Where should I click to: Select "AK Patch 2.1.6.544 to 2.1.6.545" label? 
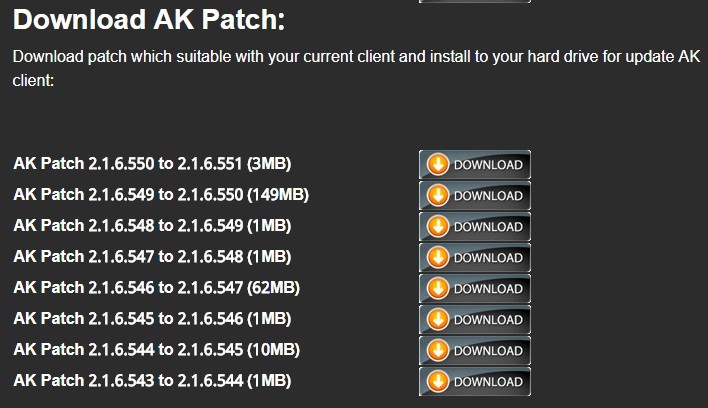tap(156, 350)
